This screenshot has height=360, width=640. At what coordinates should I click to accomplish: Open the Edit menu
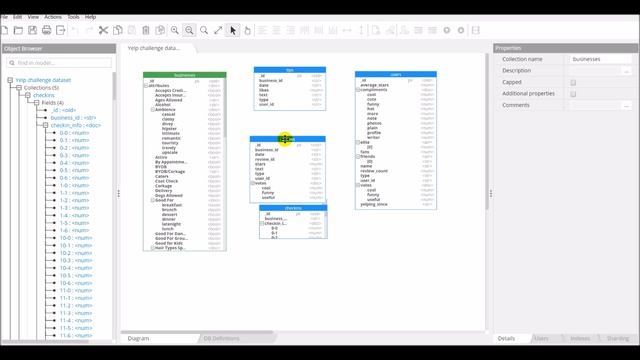point(18,17)
